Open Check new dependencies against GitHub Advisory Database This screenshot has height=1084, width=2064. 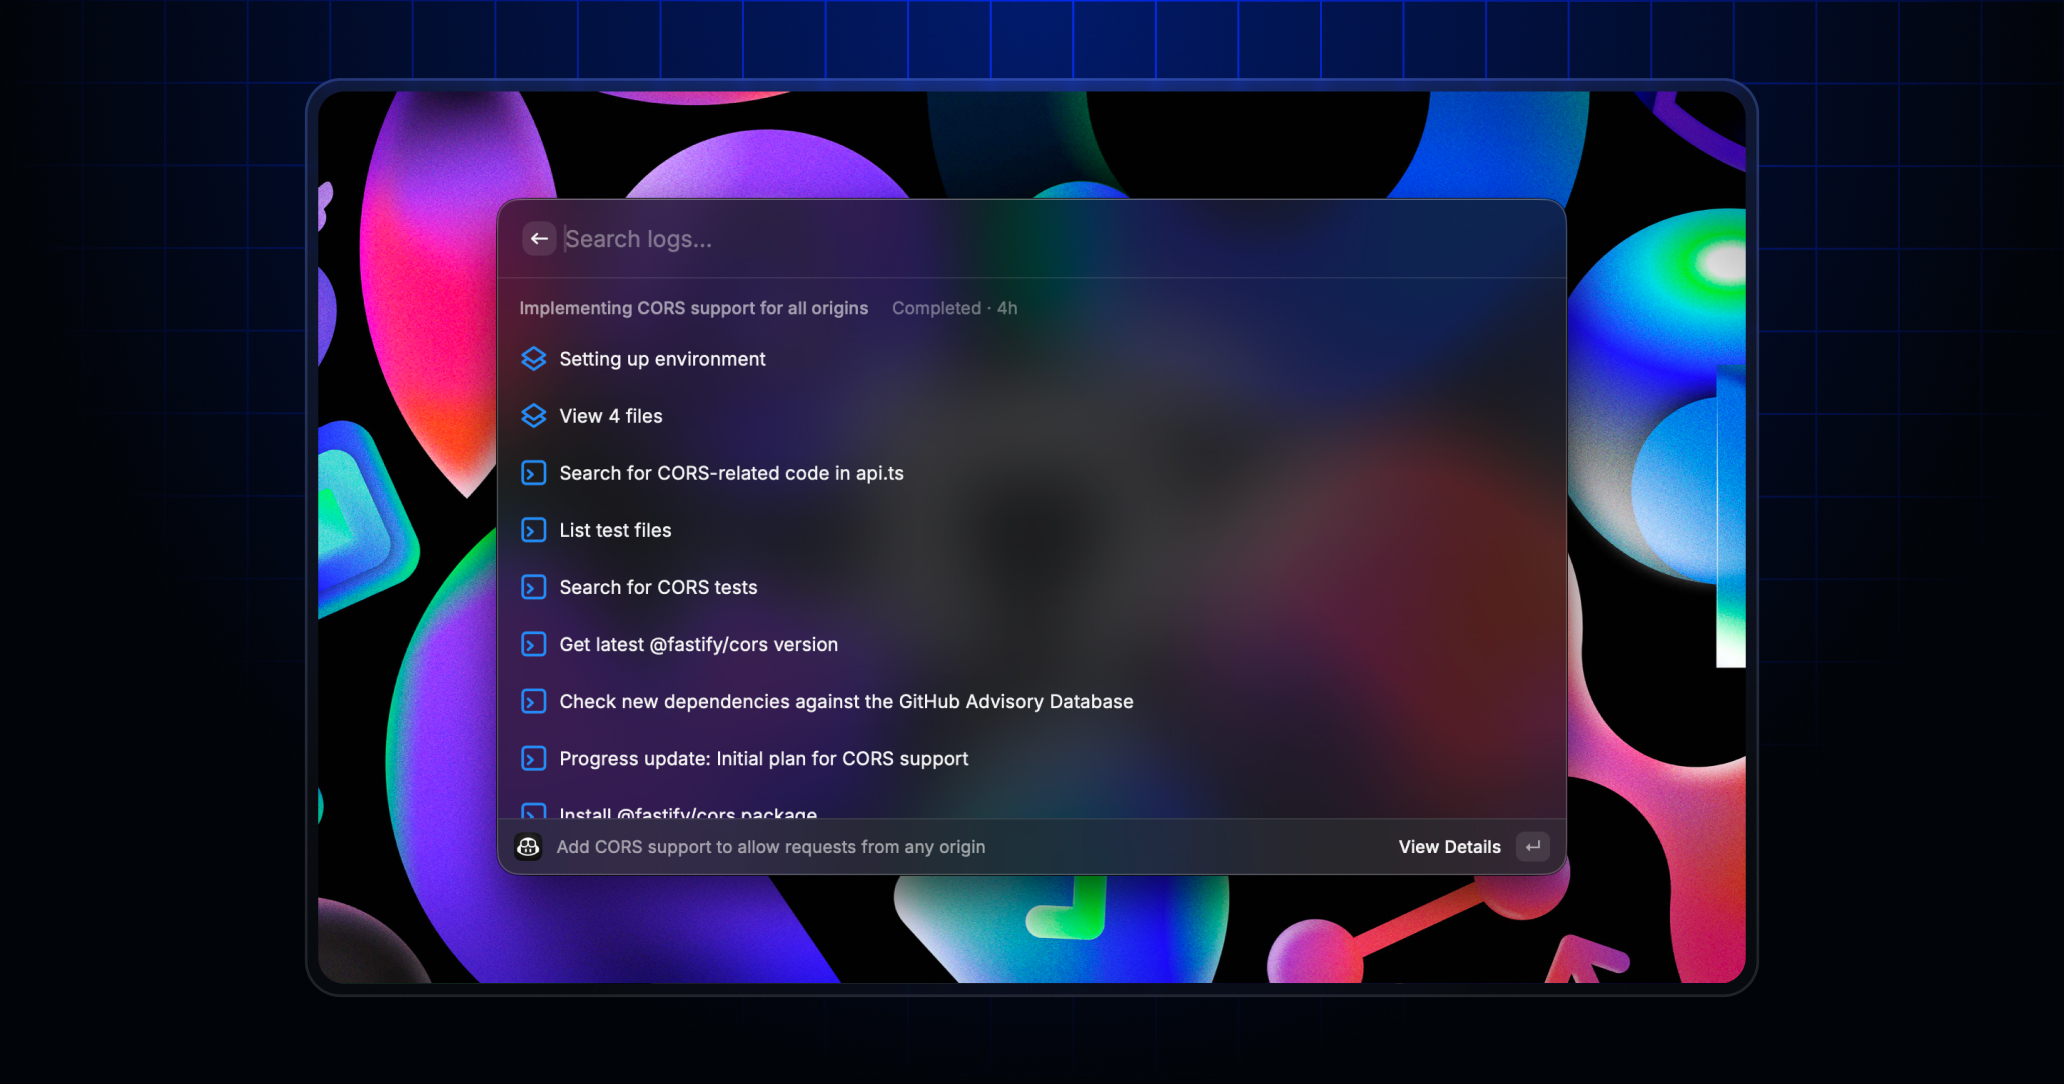click(x=846, y=702)
